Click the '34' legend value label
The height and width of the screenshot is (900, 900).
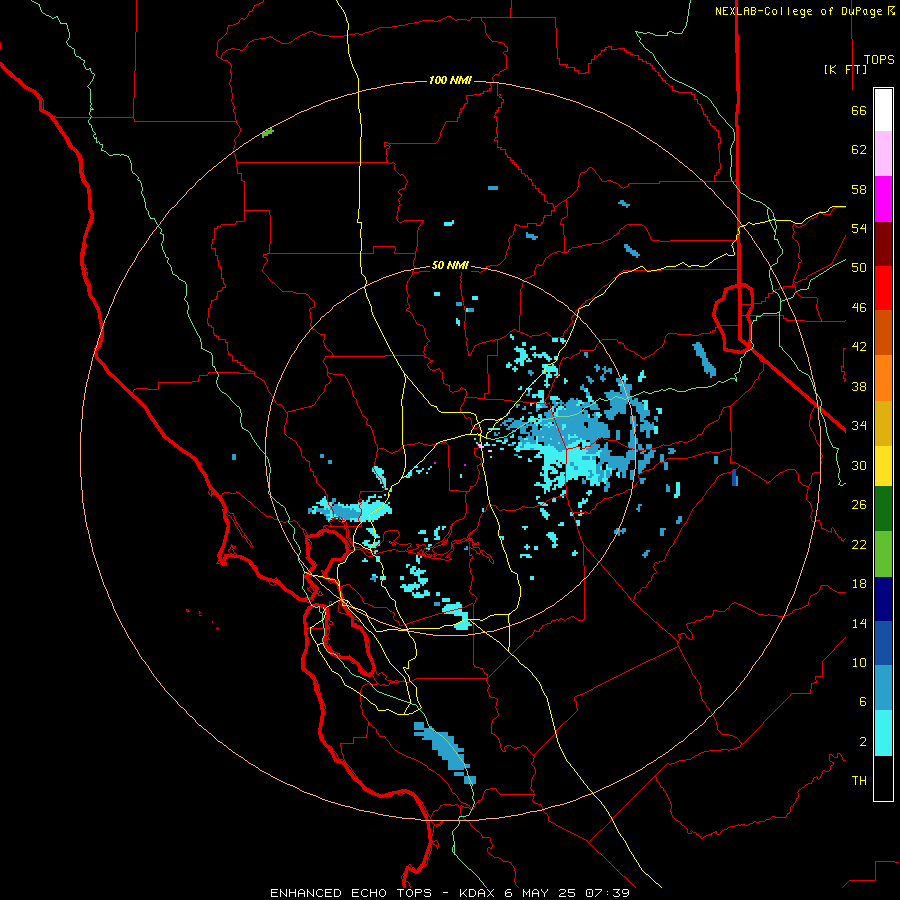point(859,426)
